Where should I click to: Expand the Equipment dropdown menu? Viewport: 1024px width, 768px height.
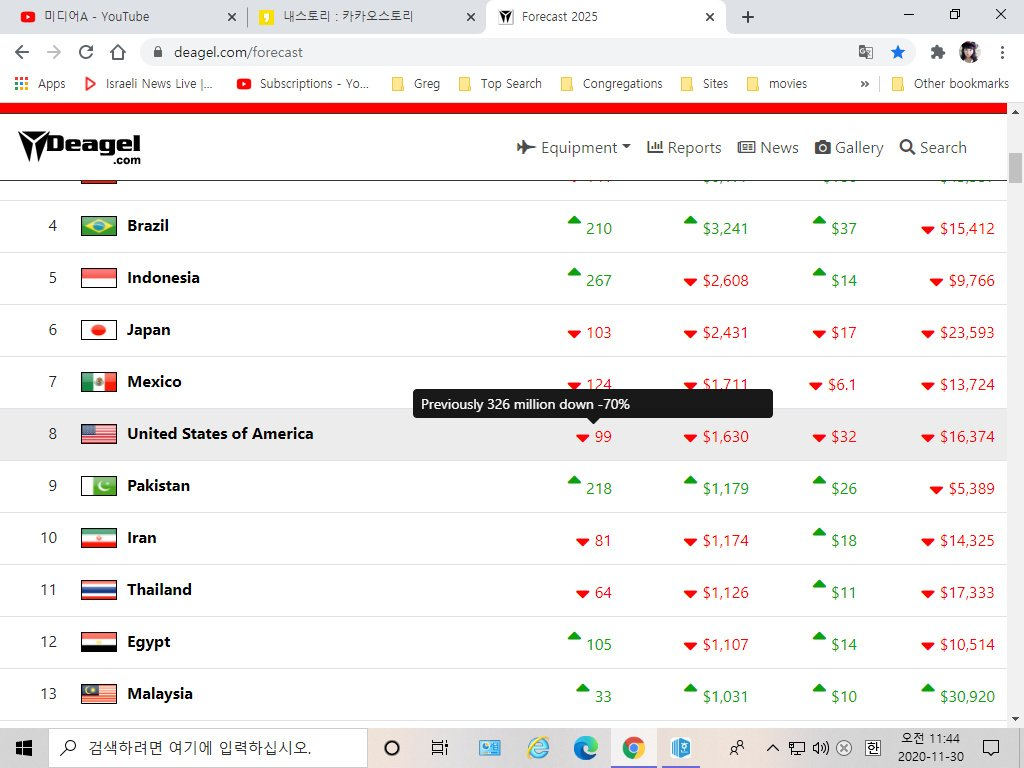574,147
